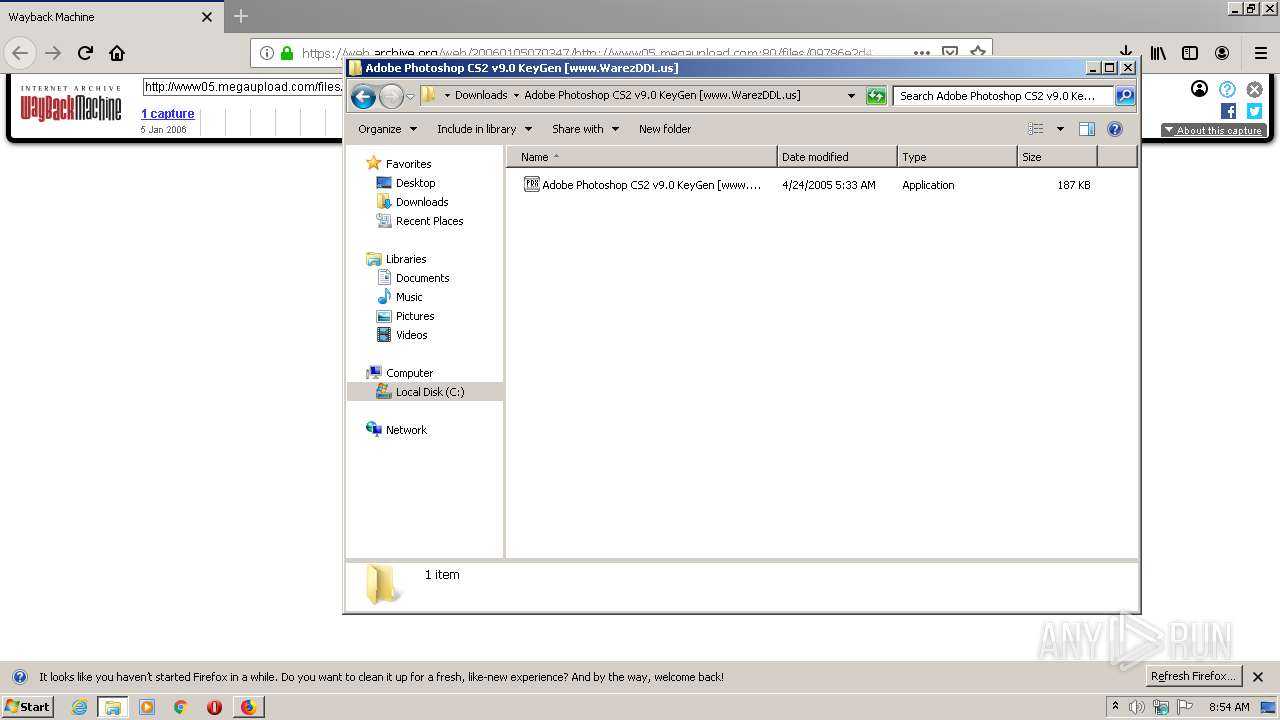Dismiss the Firefox refresh notification
The image size is (1280, 720).
click(x=1258, y=677)
